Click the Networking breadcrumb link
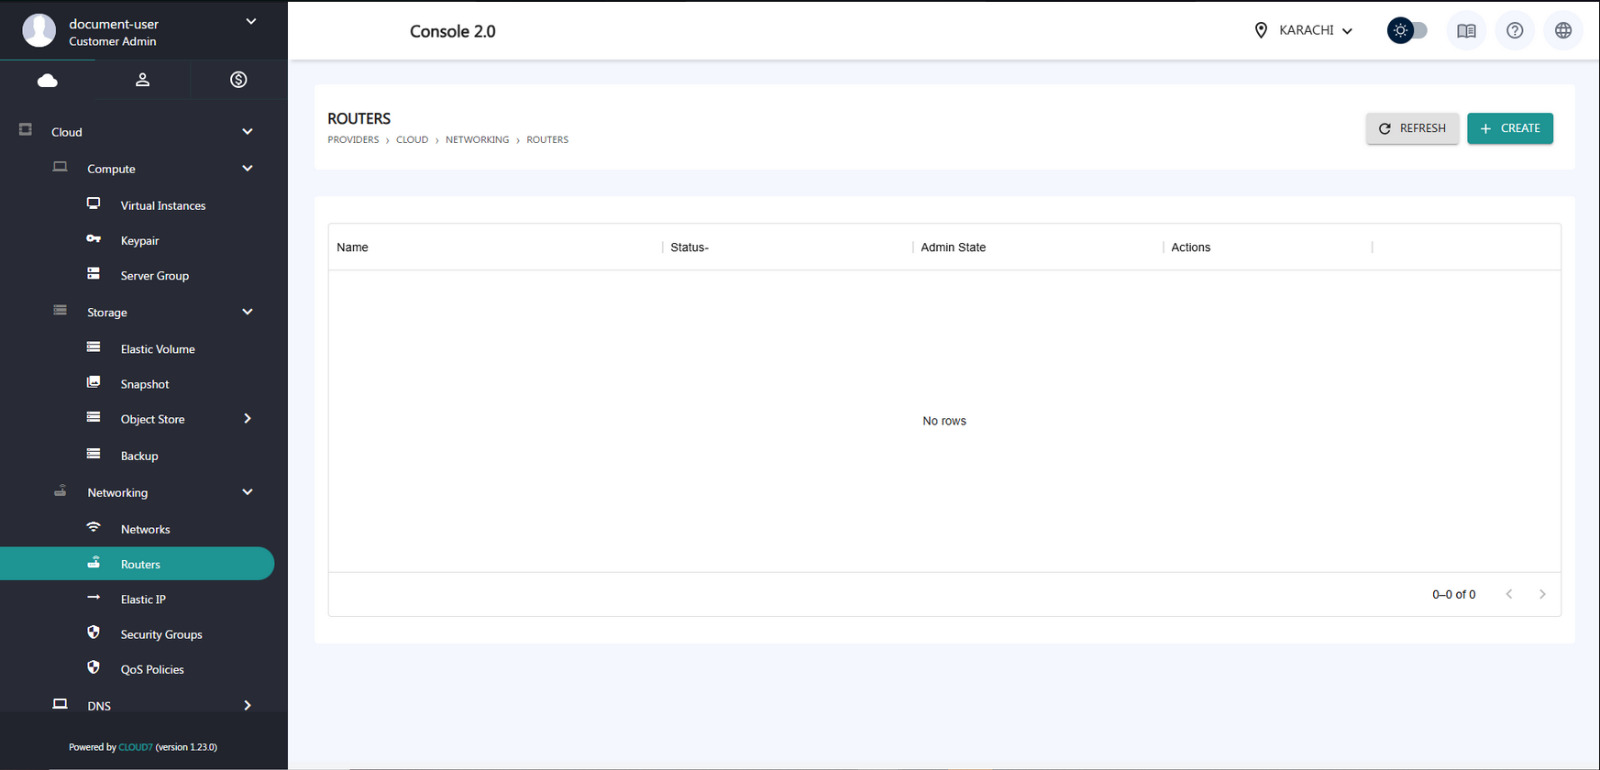Image resolution: width=1600 pixels, height=770 pixels. click(477, 140)
